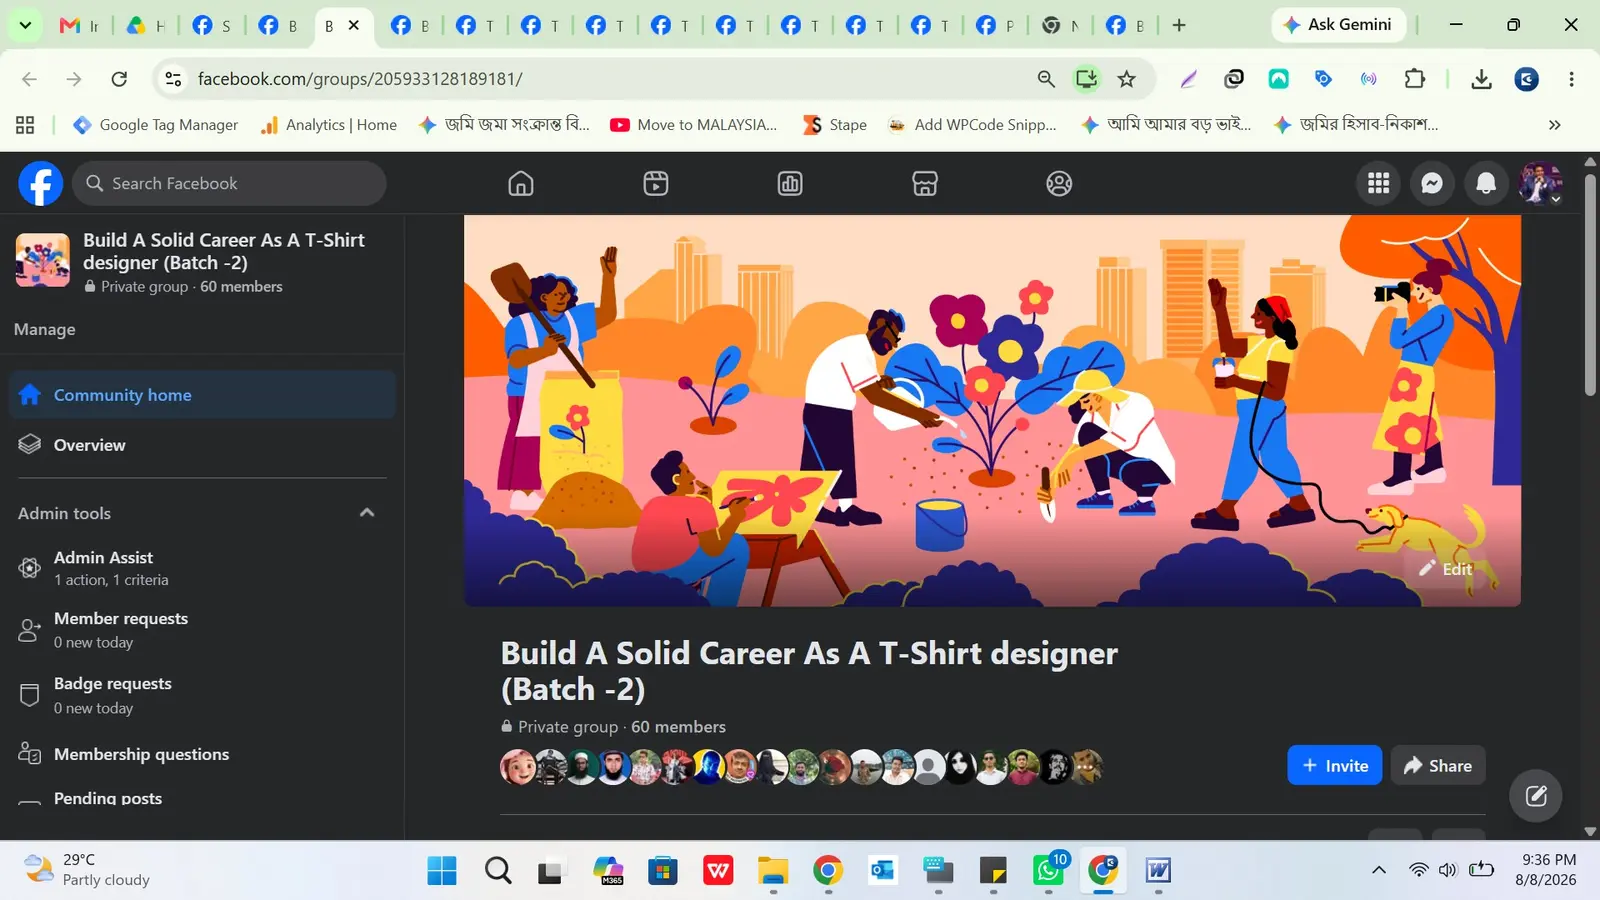
Task: Open Admin Assist settings
Action: (202, 568)
